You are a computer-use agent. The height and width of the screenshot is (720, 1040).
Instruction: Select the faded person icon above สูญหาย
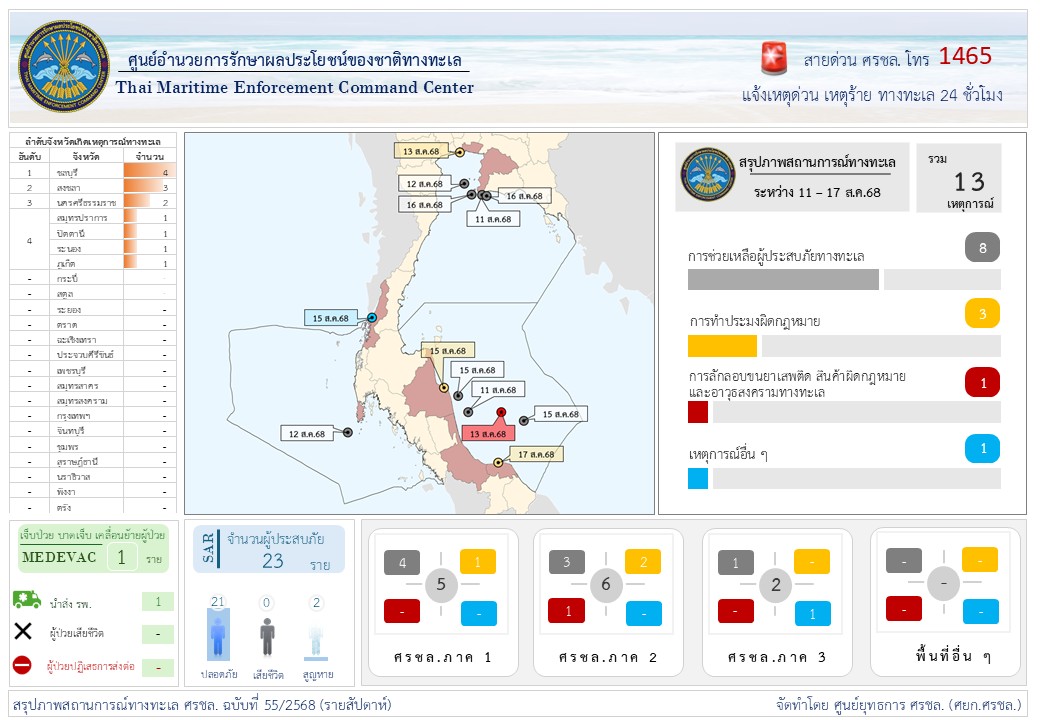[317, 637]
